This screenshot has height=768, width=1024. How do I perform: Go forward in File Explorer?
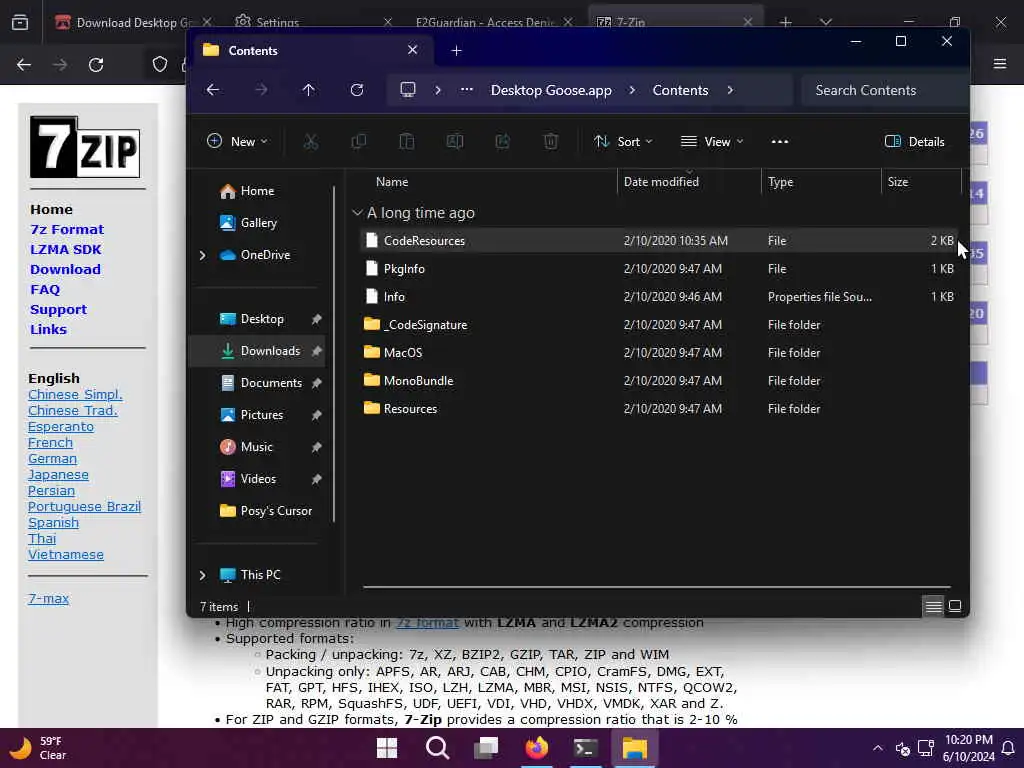[261, 90]
